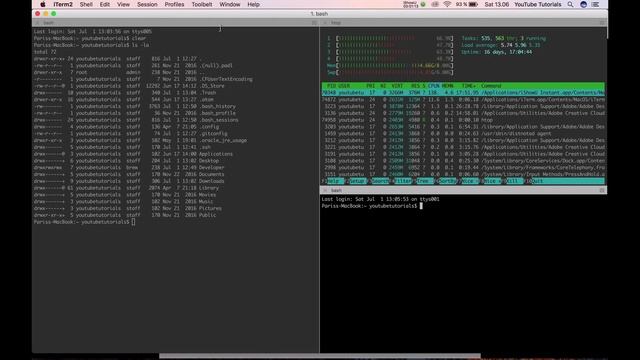Viewport: 640px width, 360px height.
Task: Click the Sat 13.06 clock
Action: [x=497, y=4]
